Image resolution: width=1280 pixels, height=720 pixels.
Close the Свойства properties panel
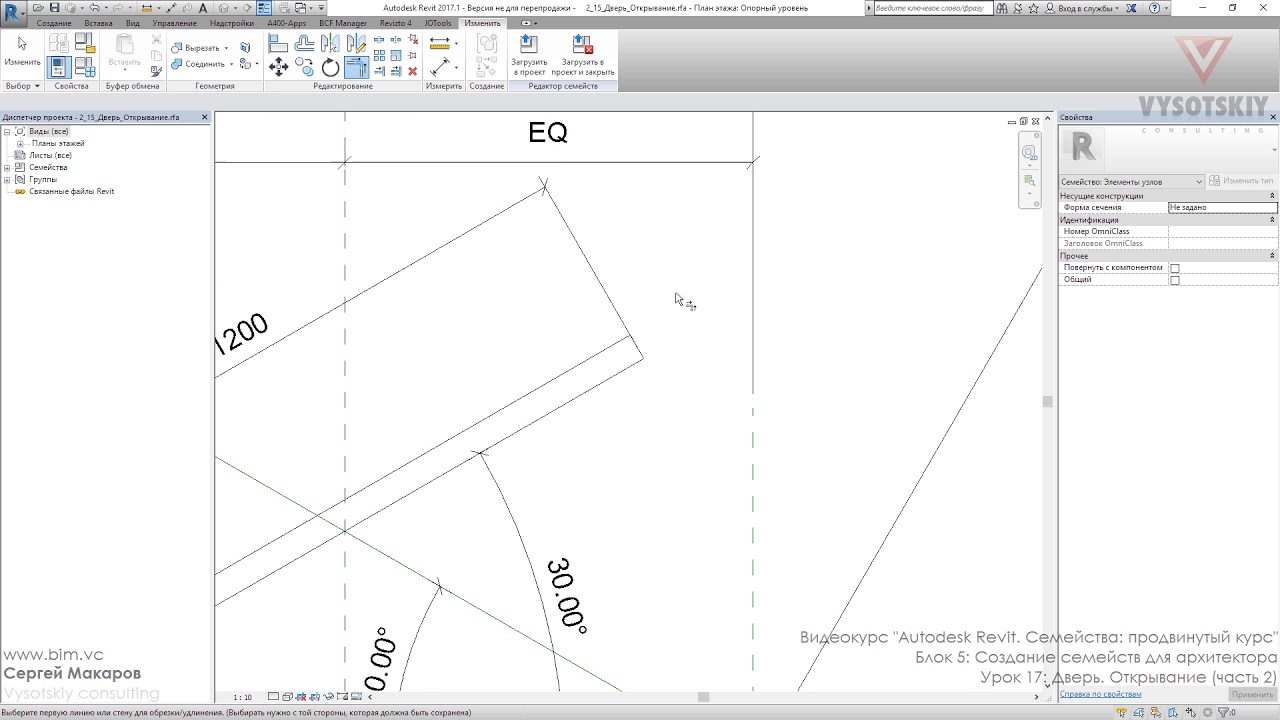pyautogui.click(x=1272, y=117)
